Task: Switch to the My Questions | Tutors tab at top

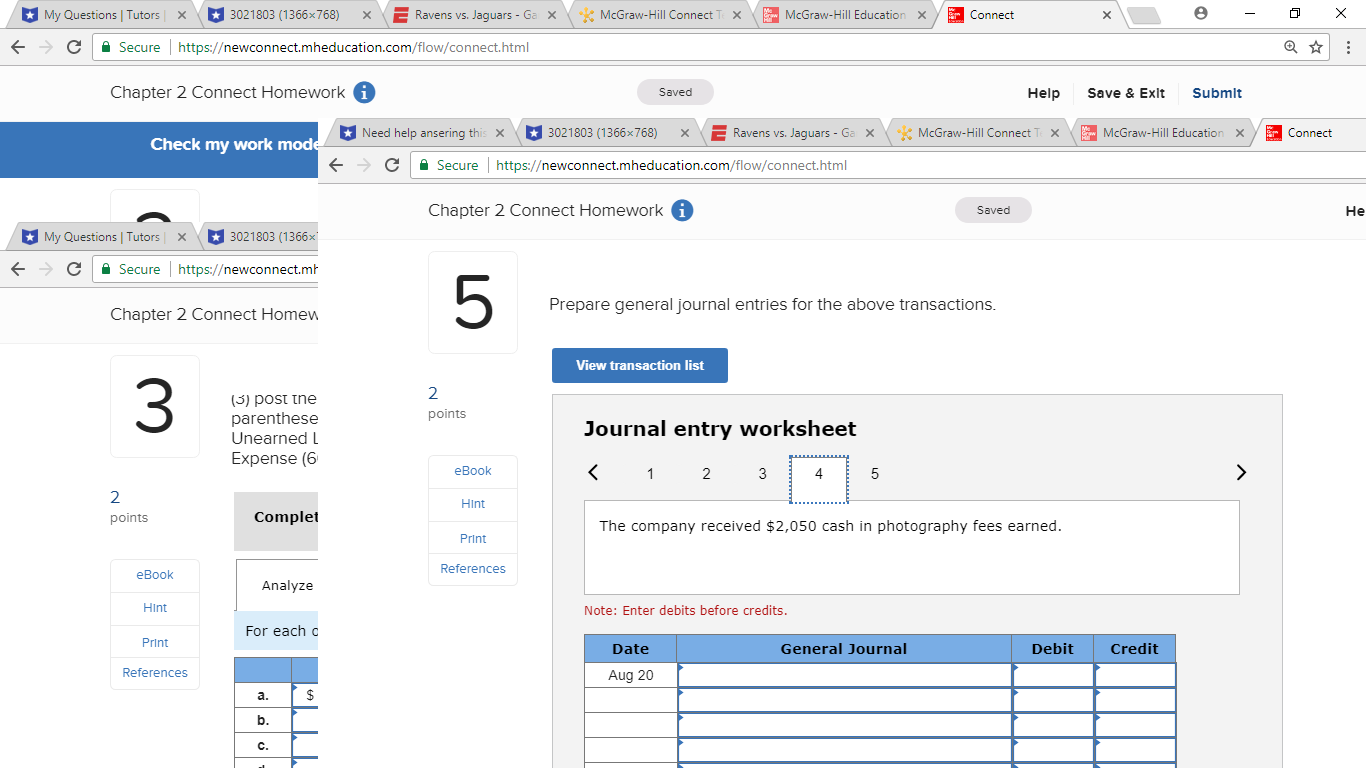Action: (102, 15)
